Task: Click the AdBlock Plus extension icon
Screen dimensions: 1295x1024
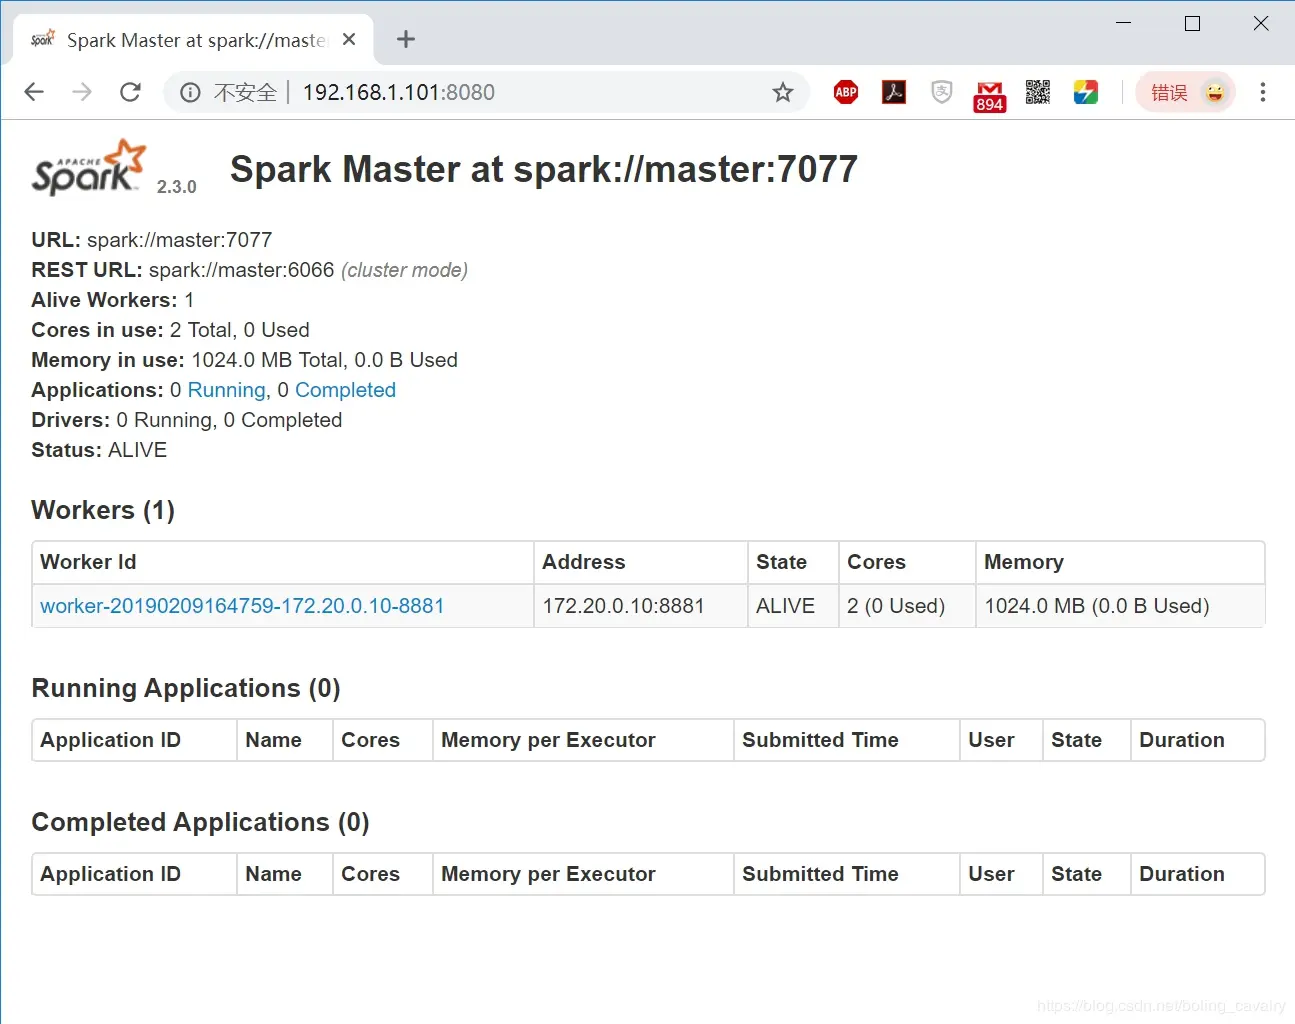Action: tap(846, 92)
